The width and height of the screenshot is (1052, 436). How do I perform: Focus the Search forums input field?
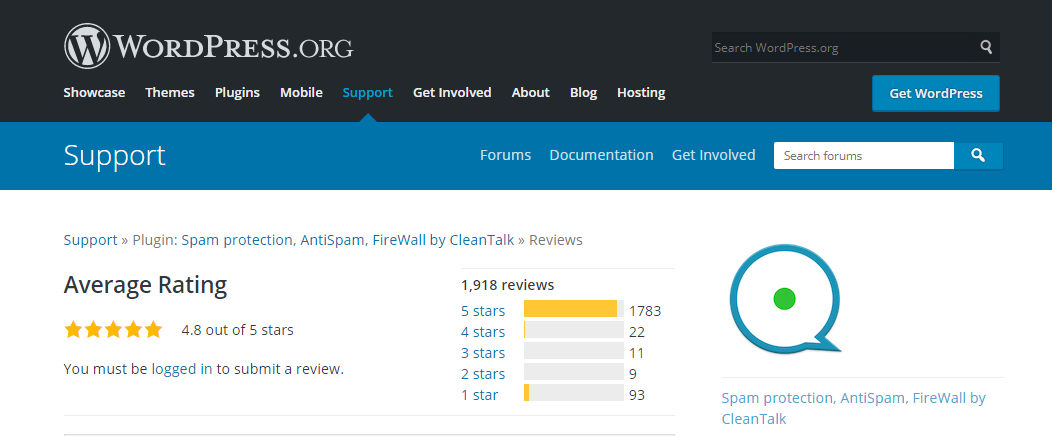(x=864, y=156)
